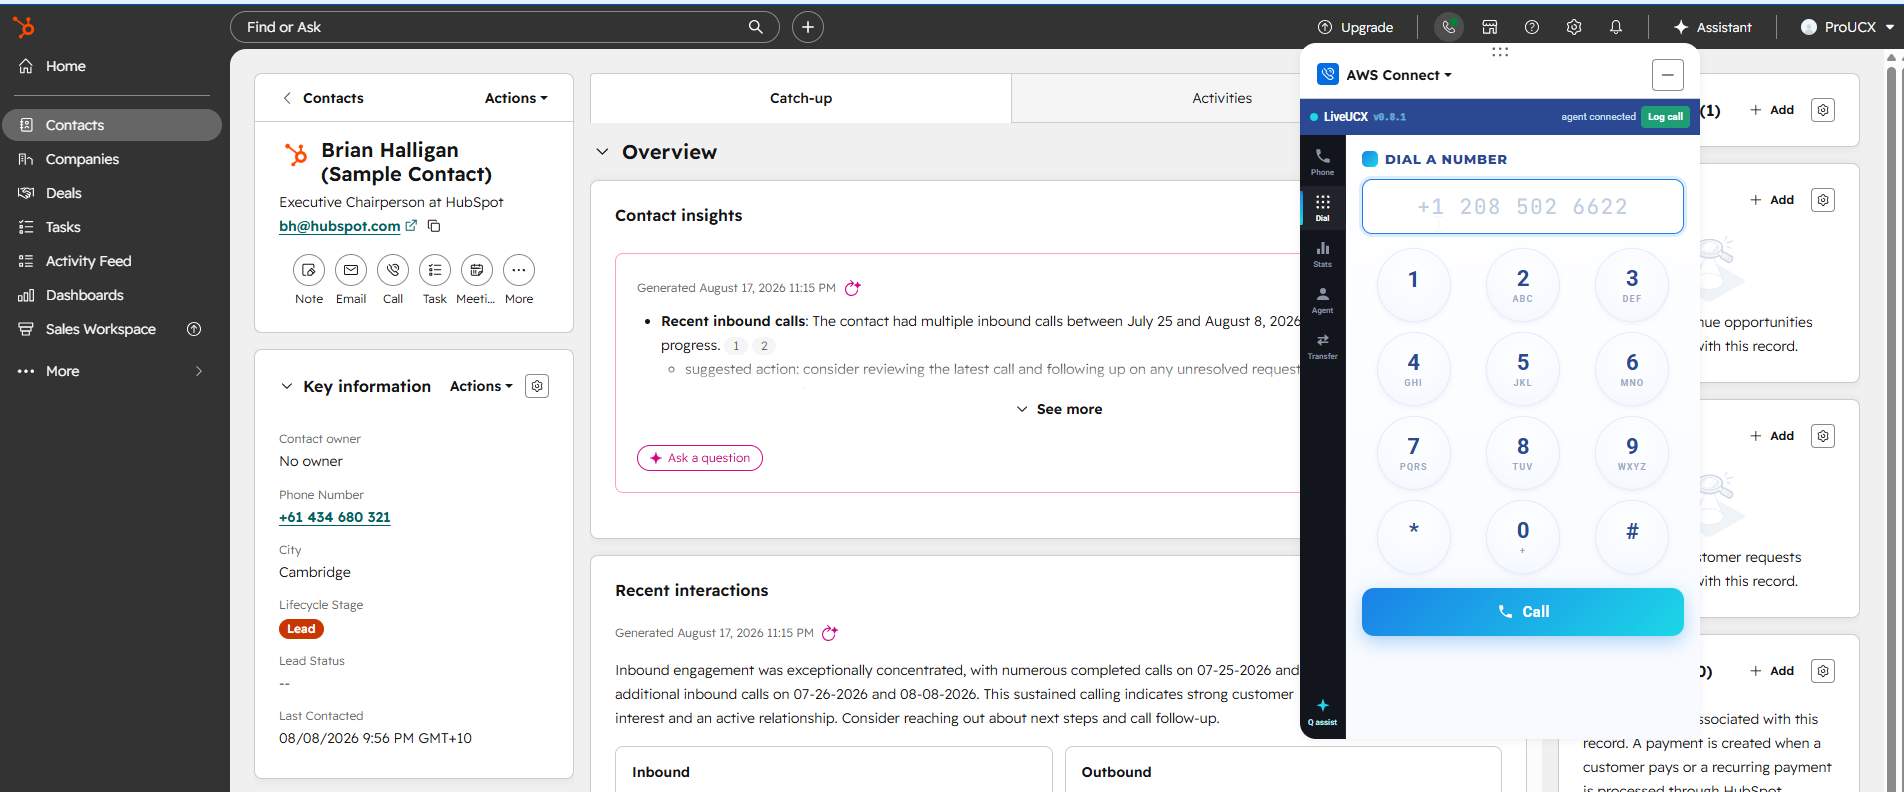Click the Upgrade button
This screenshot has height=792, width=1904.
1355,27
